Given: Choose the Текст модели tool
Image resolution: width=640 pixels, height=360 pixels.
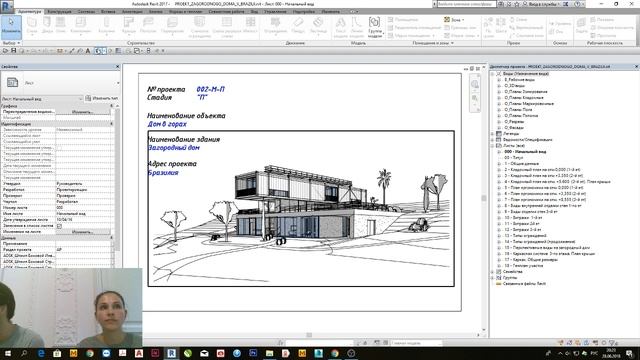Looking at the screenshot, I should 340,27.
